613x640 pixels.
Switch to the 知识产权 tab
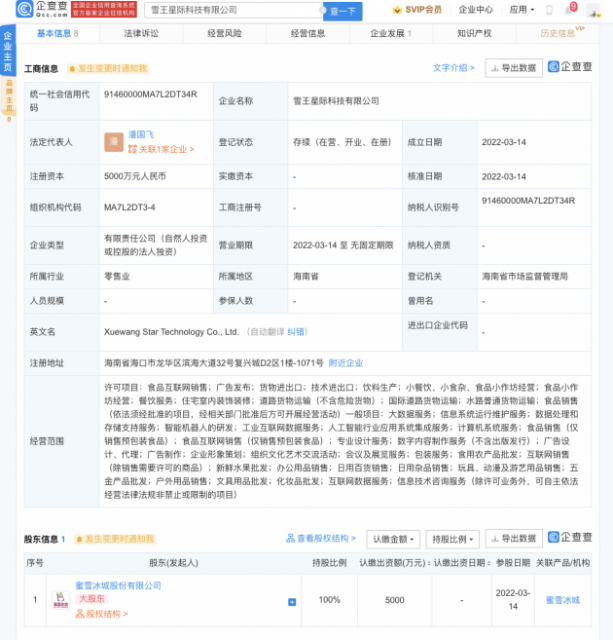474,33
